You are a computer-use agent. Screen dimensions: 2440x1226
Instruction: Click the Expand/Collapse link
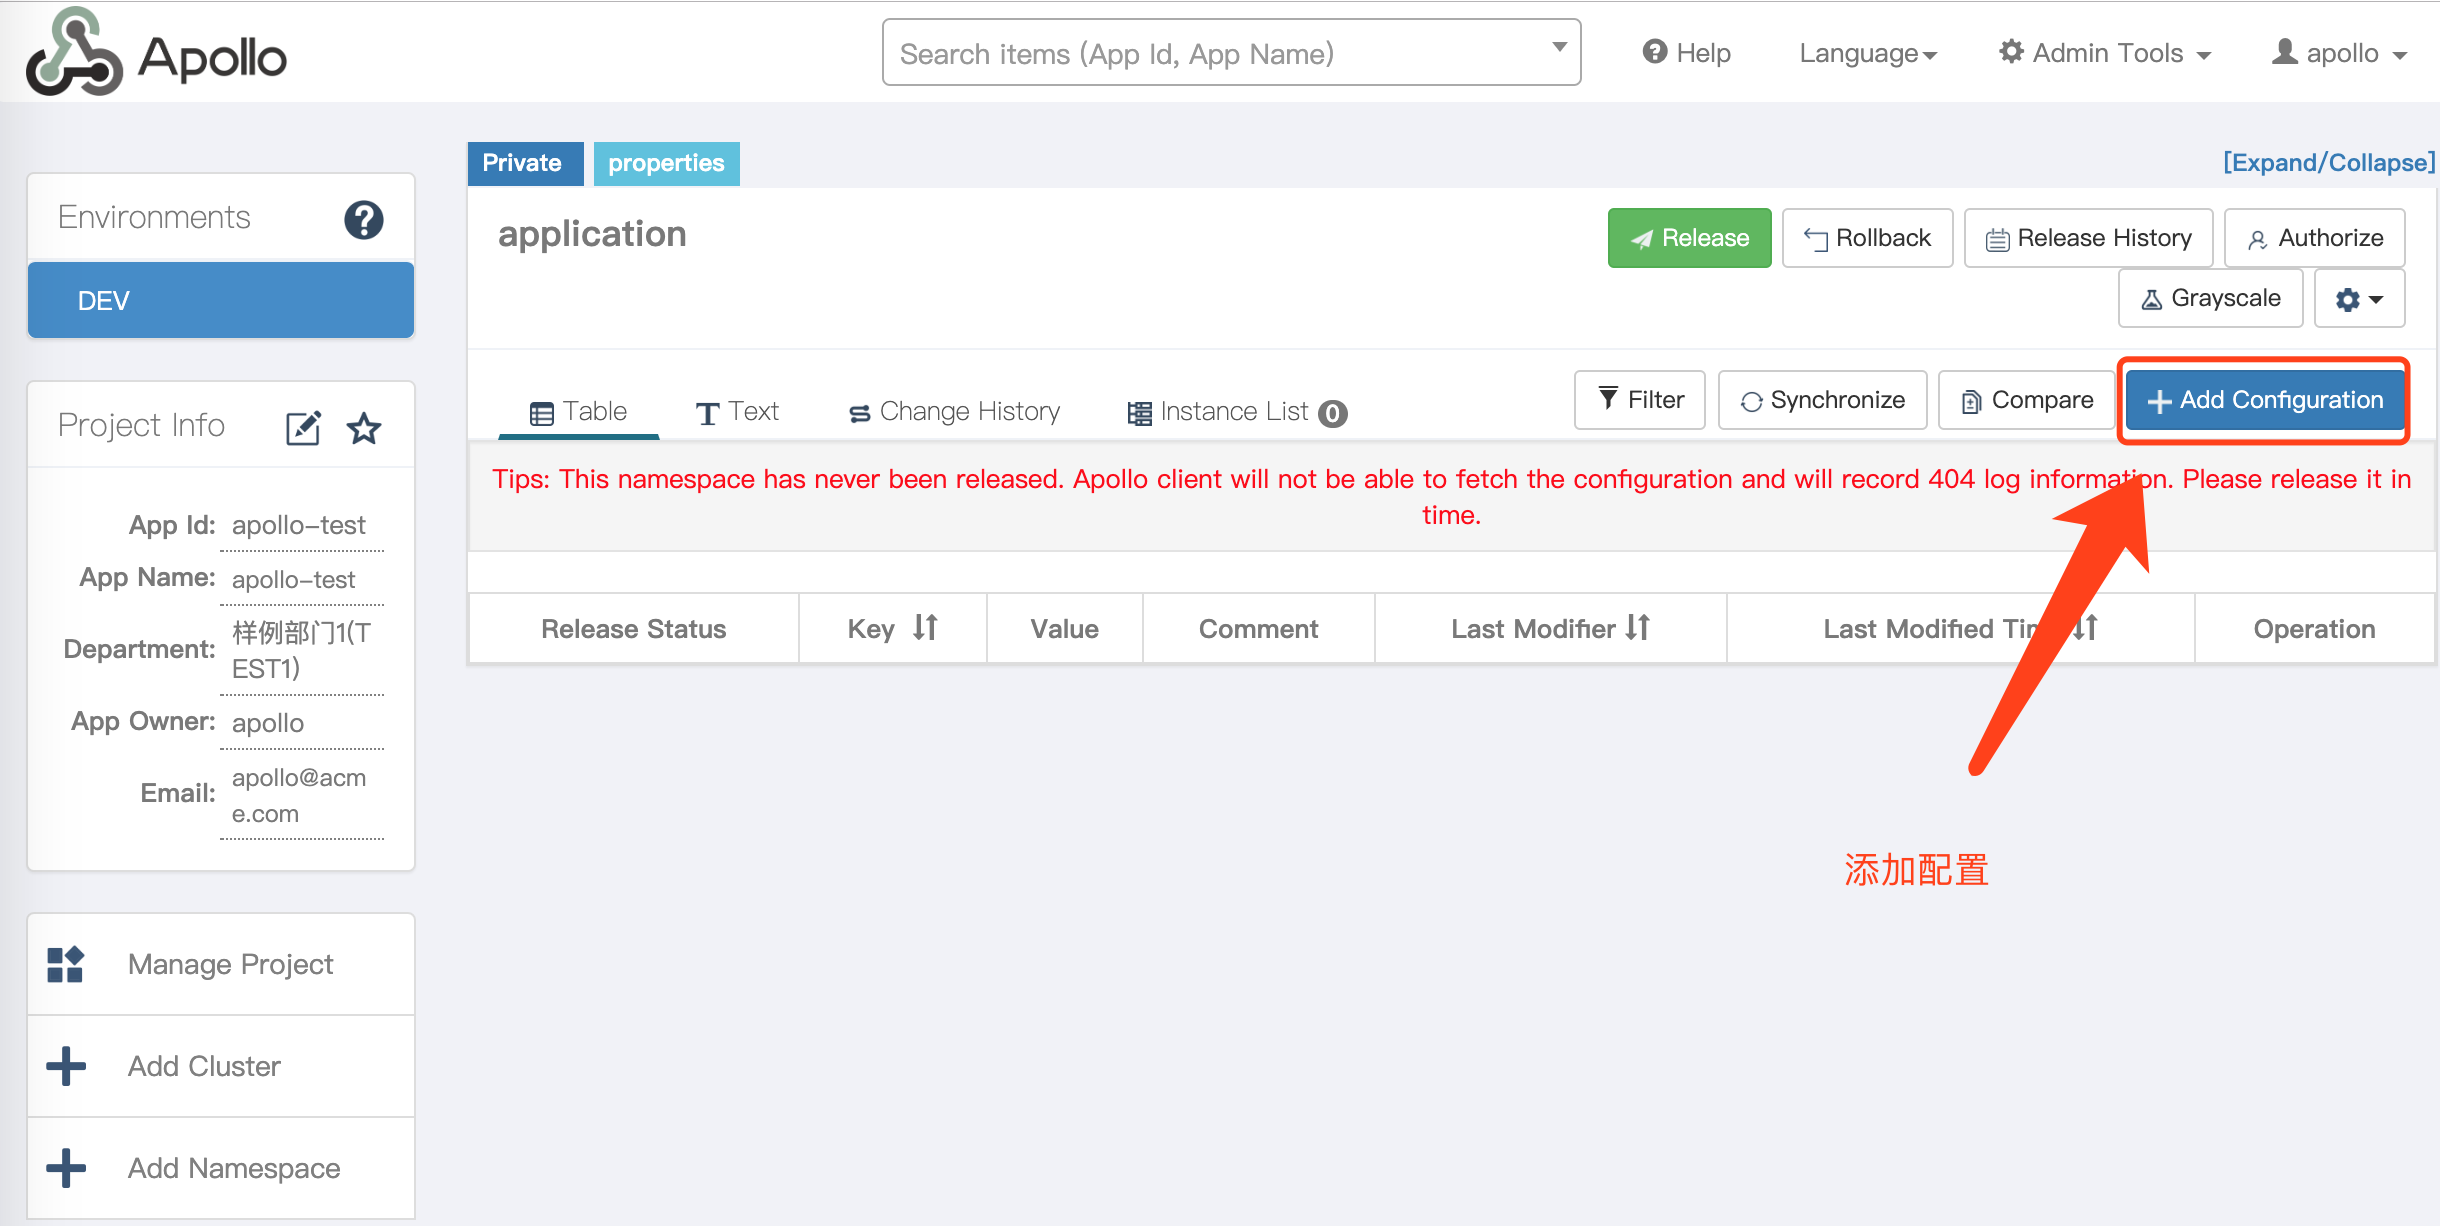(2328, 163)
